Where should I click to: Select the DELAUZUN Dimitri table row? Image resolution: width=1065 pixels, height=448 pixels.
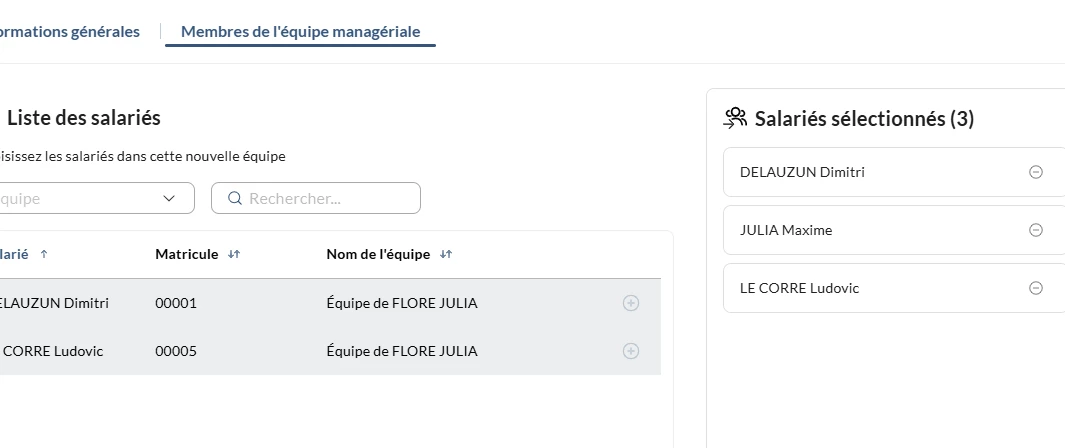tap(300, 303)
